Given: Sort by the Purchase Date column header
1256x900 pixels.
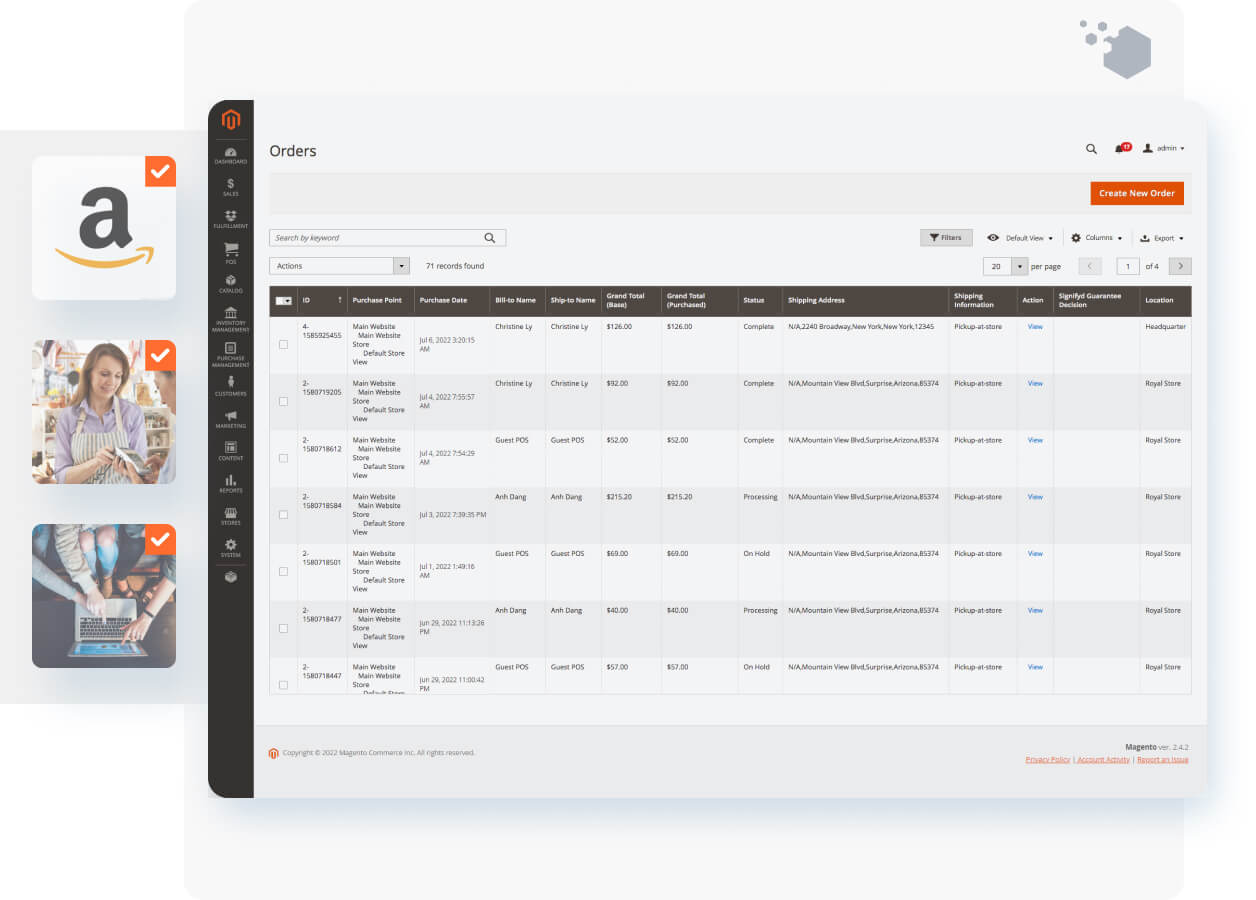Looking at the screenshot, I should click(443, 300).
